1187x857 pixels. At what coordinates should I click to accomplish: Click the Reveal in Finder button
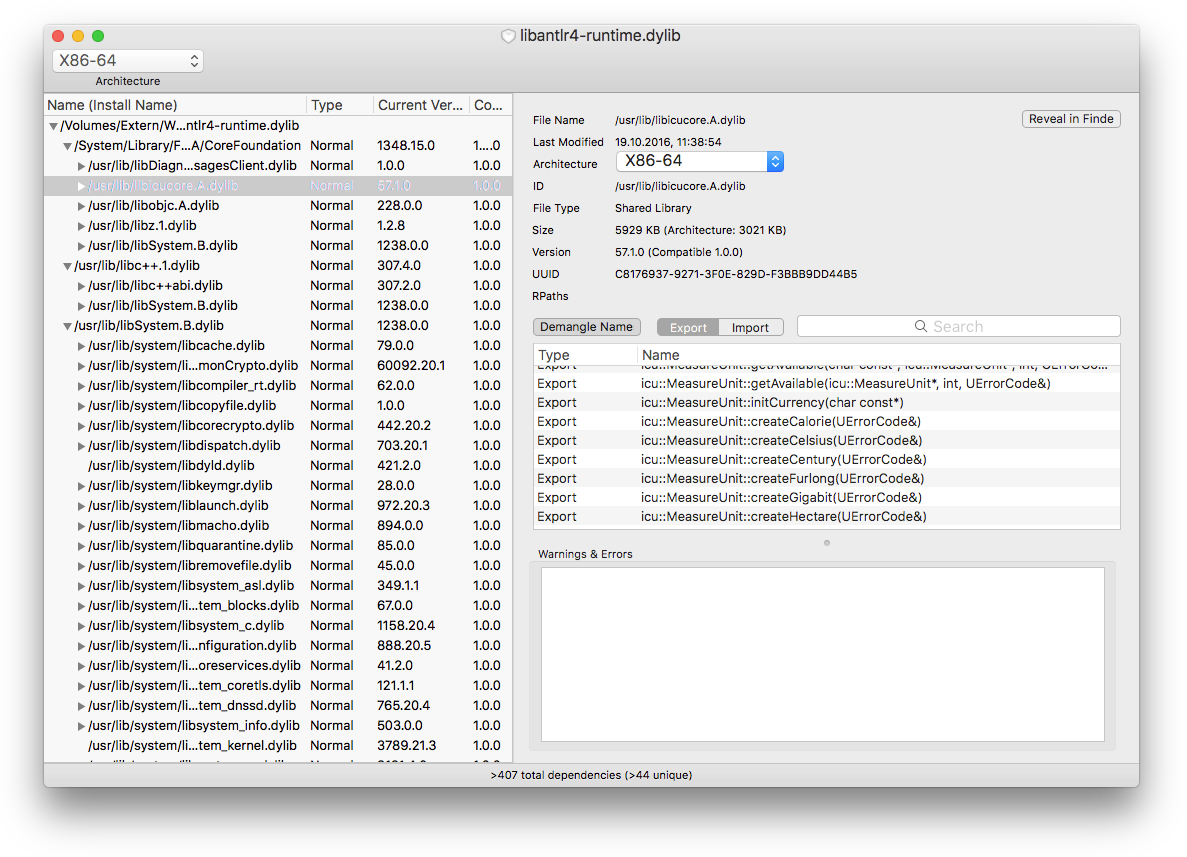(x=1071, y=119)
